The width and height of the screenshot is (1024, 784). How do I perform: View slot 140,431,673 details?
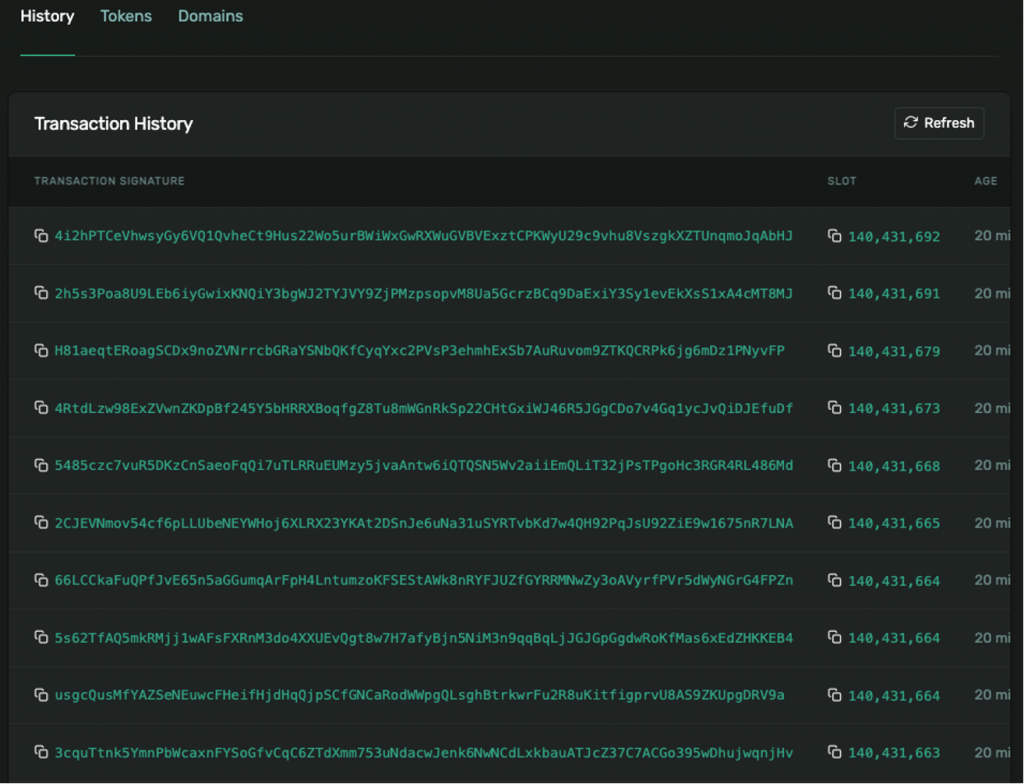click(x=894, y=408)
